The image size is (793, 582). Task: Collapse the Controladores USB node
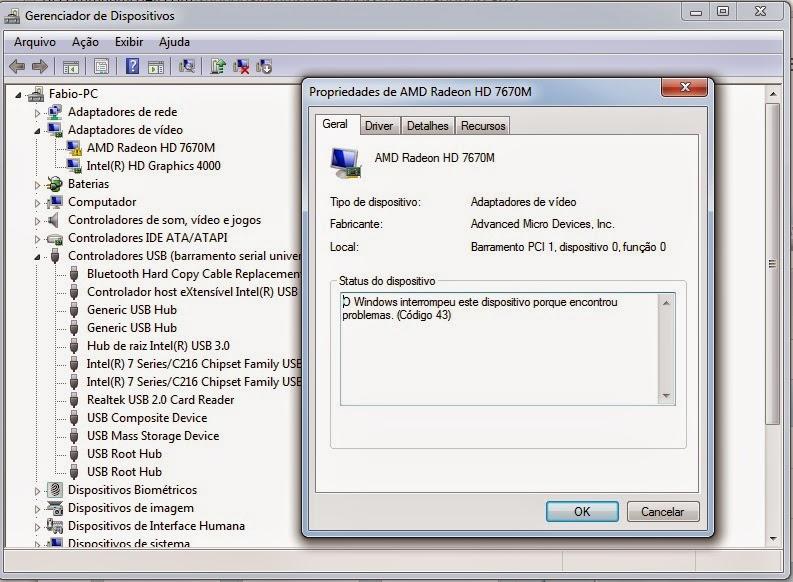37,257
